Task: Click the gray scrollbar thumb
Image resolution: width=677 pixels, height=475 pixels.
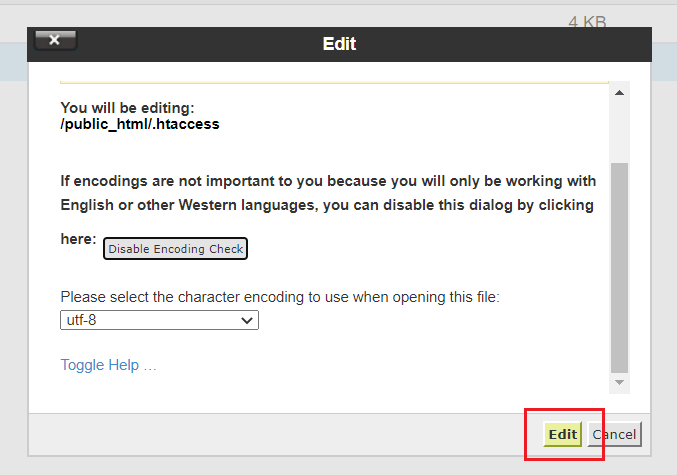Action: pyautogui.click(x=619, y=265)
